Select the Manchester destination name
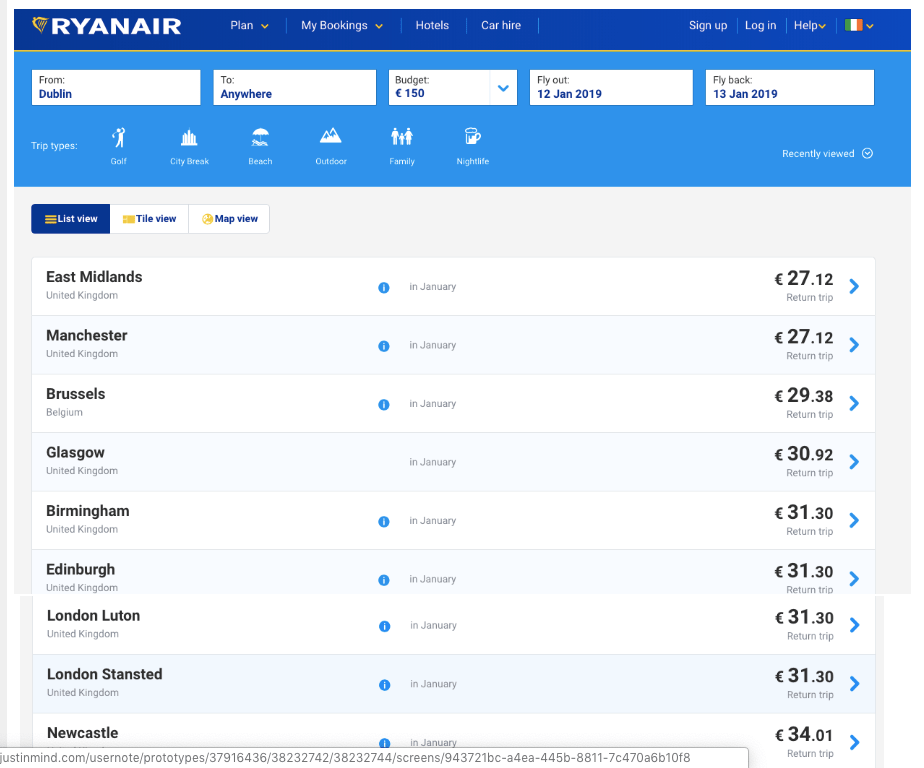Screen dimensions: 924x768 87,335
